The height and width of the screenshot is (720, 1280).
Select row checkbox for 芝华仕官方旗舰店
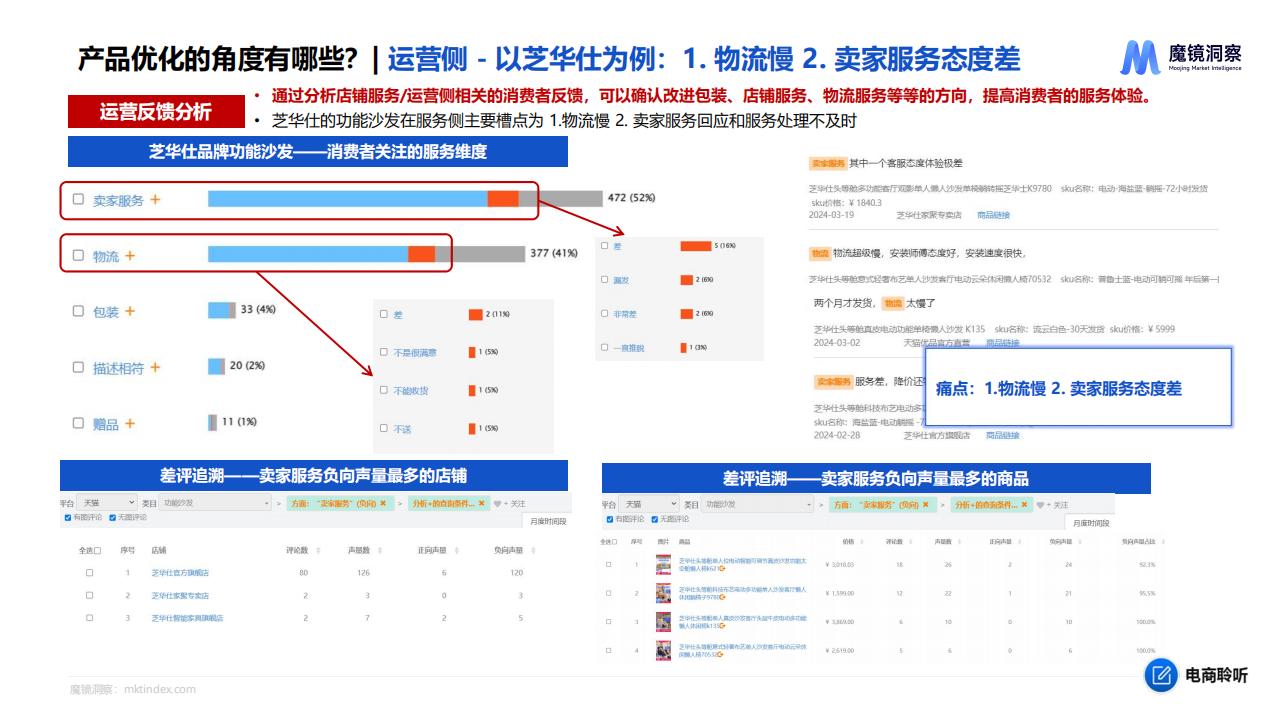[x=89, y=573]
